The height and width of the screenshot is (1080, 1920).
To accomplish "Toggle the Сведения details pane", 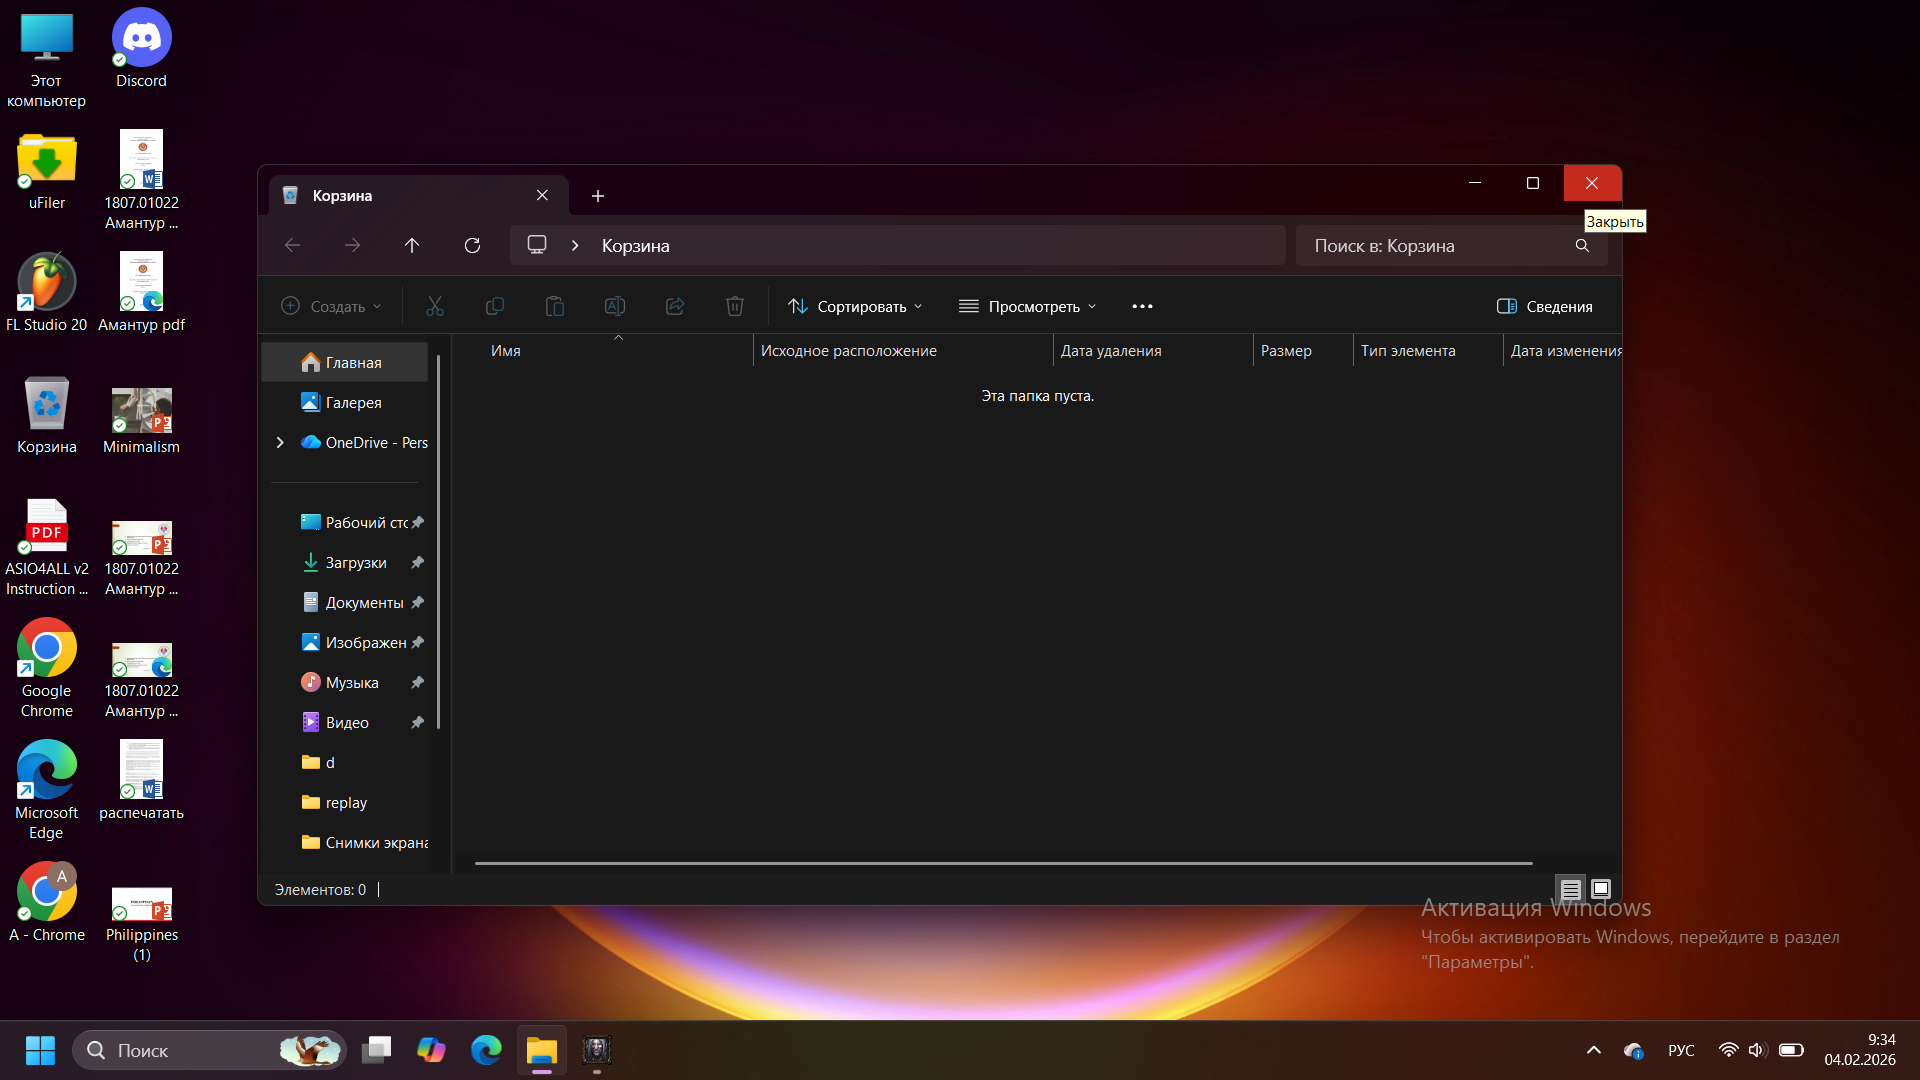I will [1545, 307].
